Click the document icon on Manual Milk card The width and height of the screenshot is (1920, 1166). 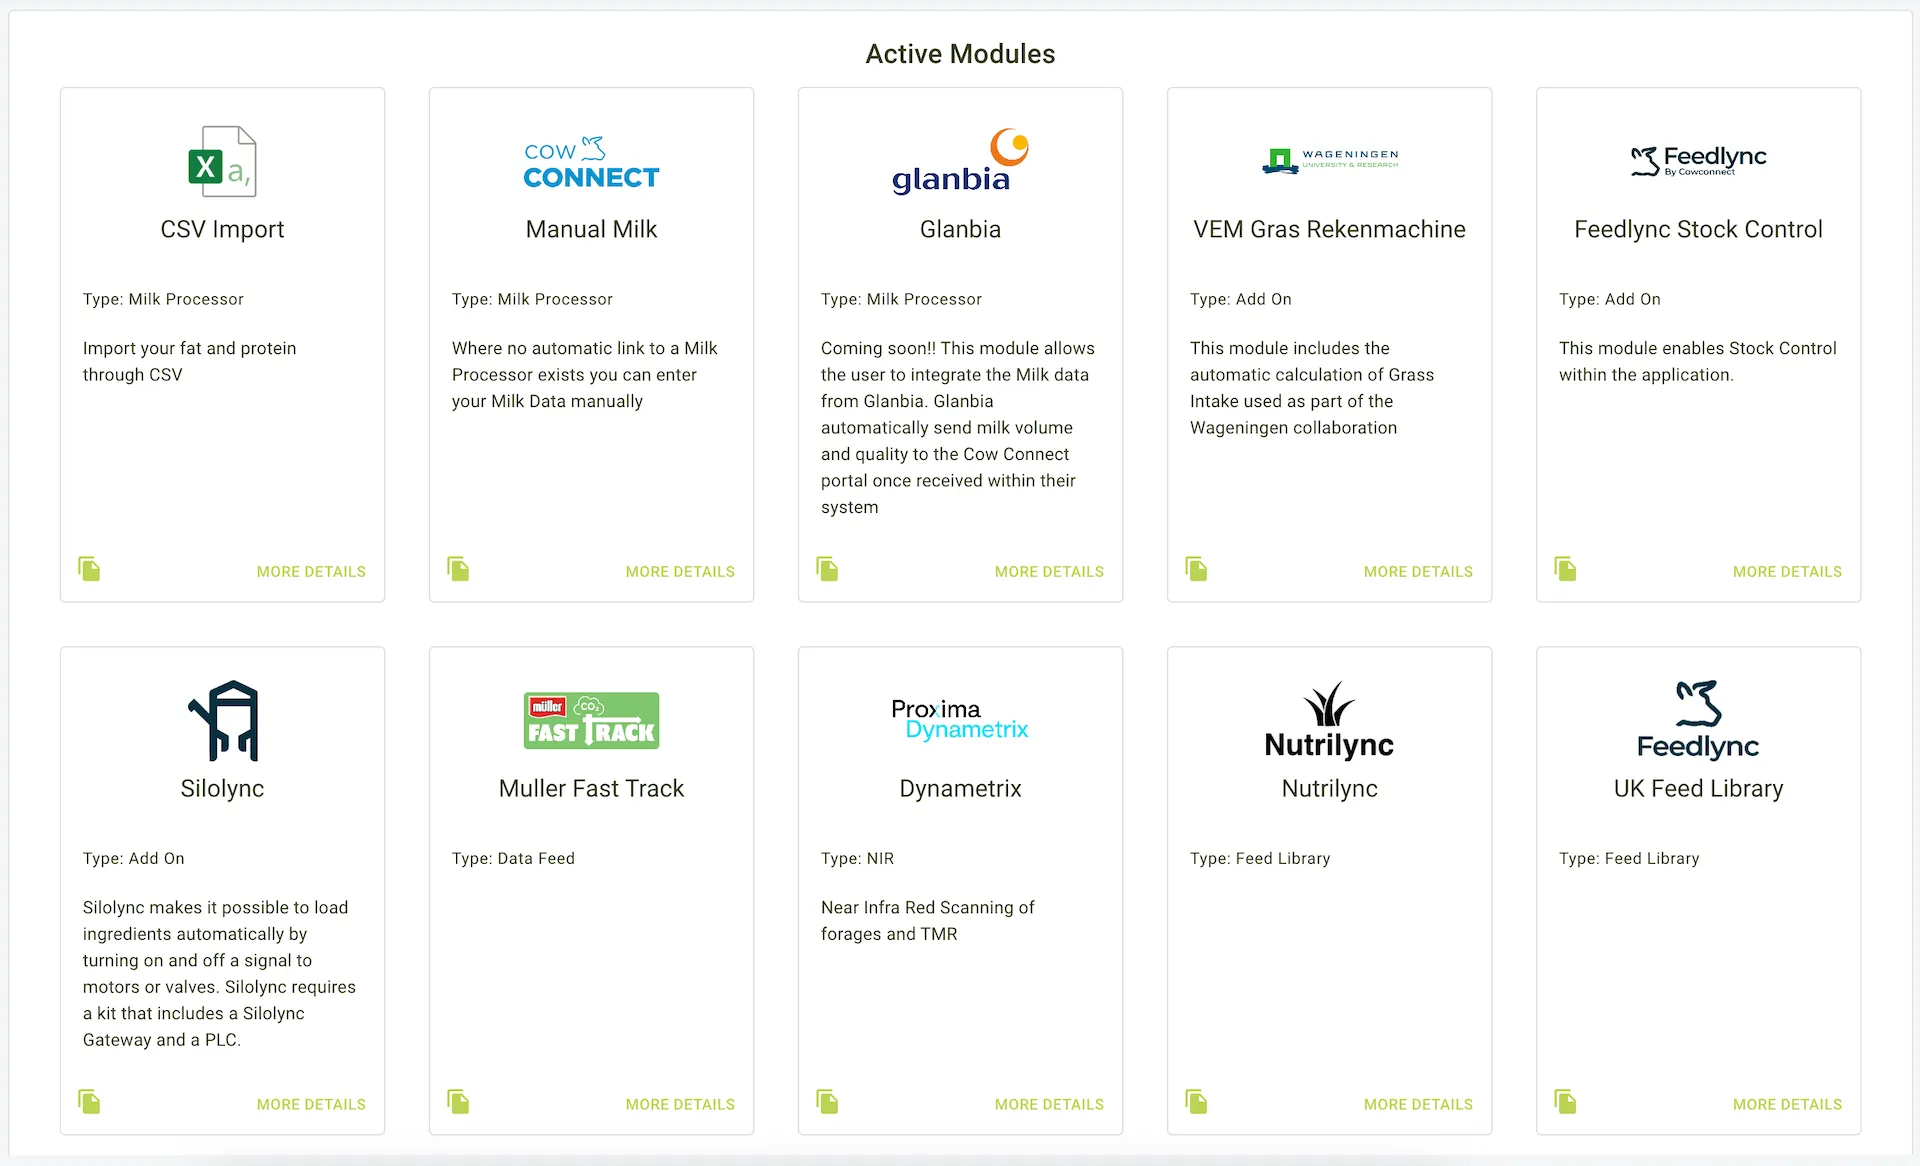[x=459, y=570]
